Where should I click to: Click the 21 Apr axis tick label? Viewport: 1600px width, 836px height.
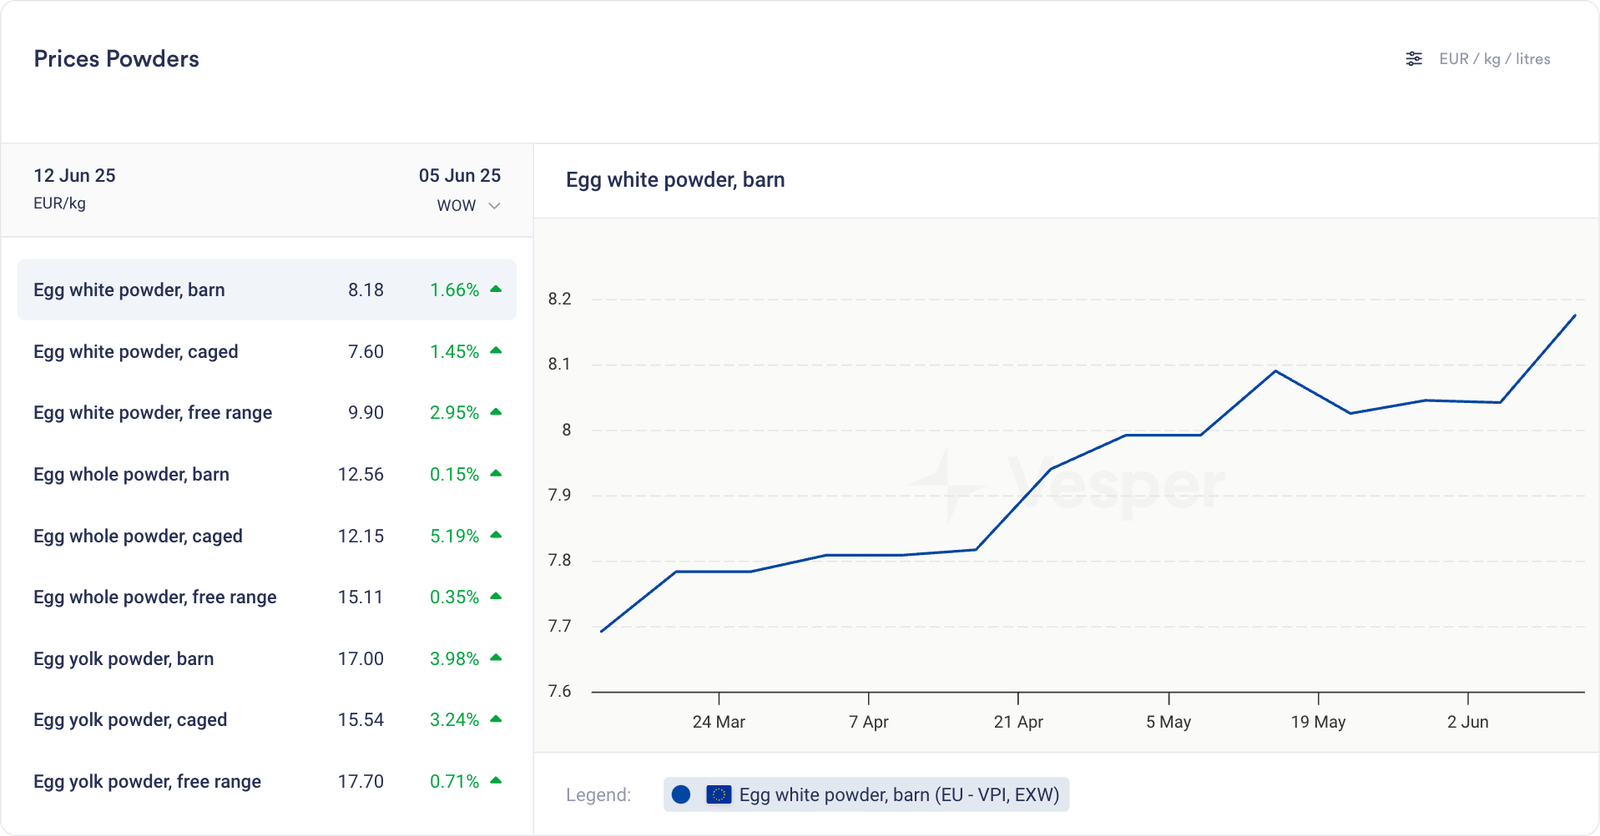pos(1018,722)
